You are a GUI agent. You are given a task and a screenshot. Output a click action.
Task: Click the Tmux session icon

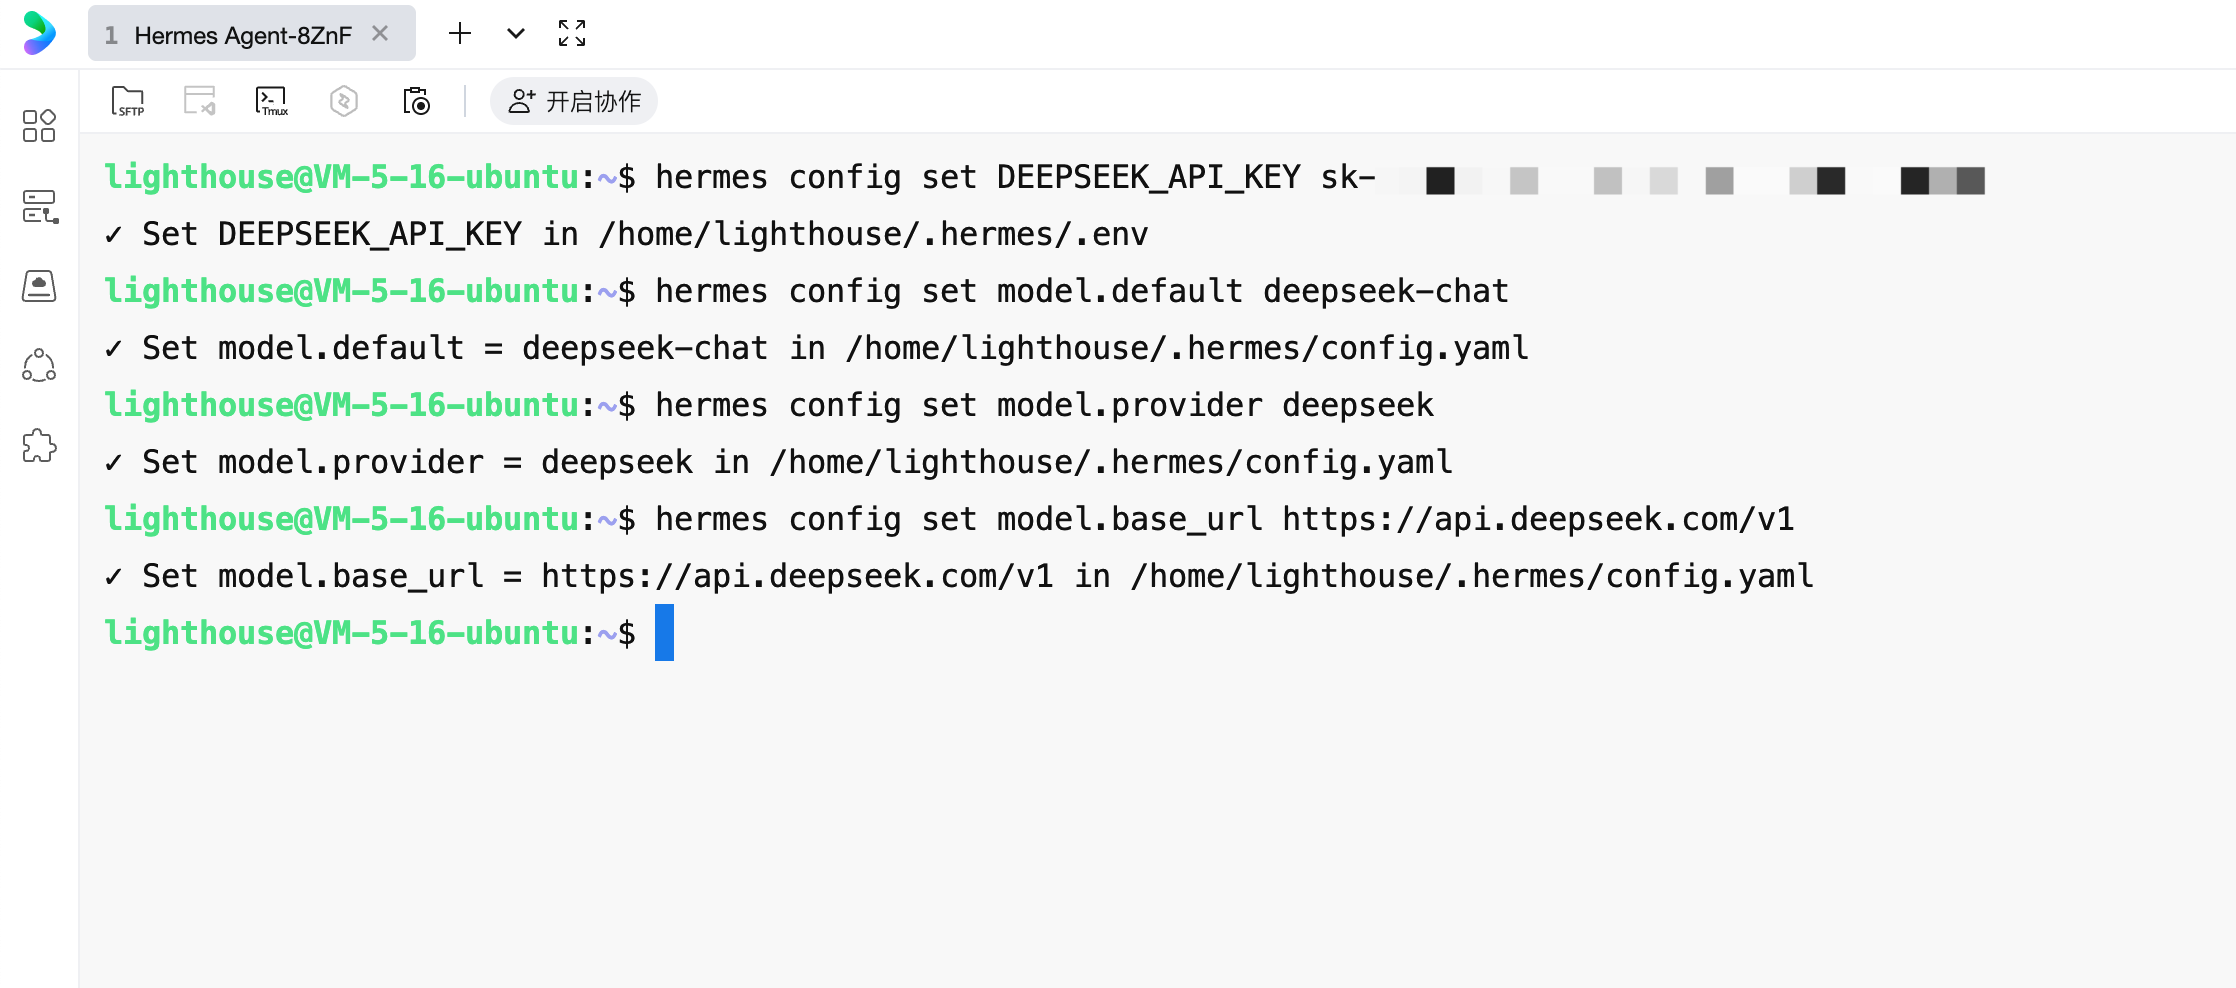point(271,101)
